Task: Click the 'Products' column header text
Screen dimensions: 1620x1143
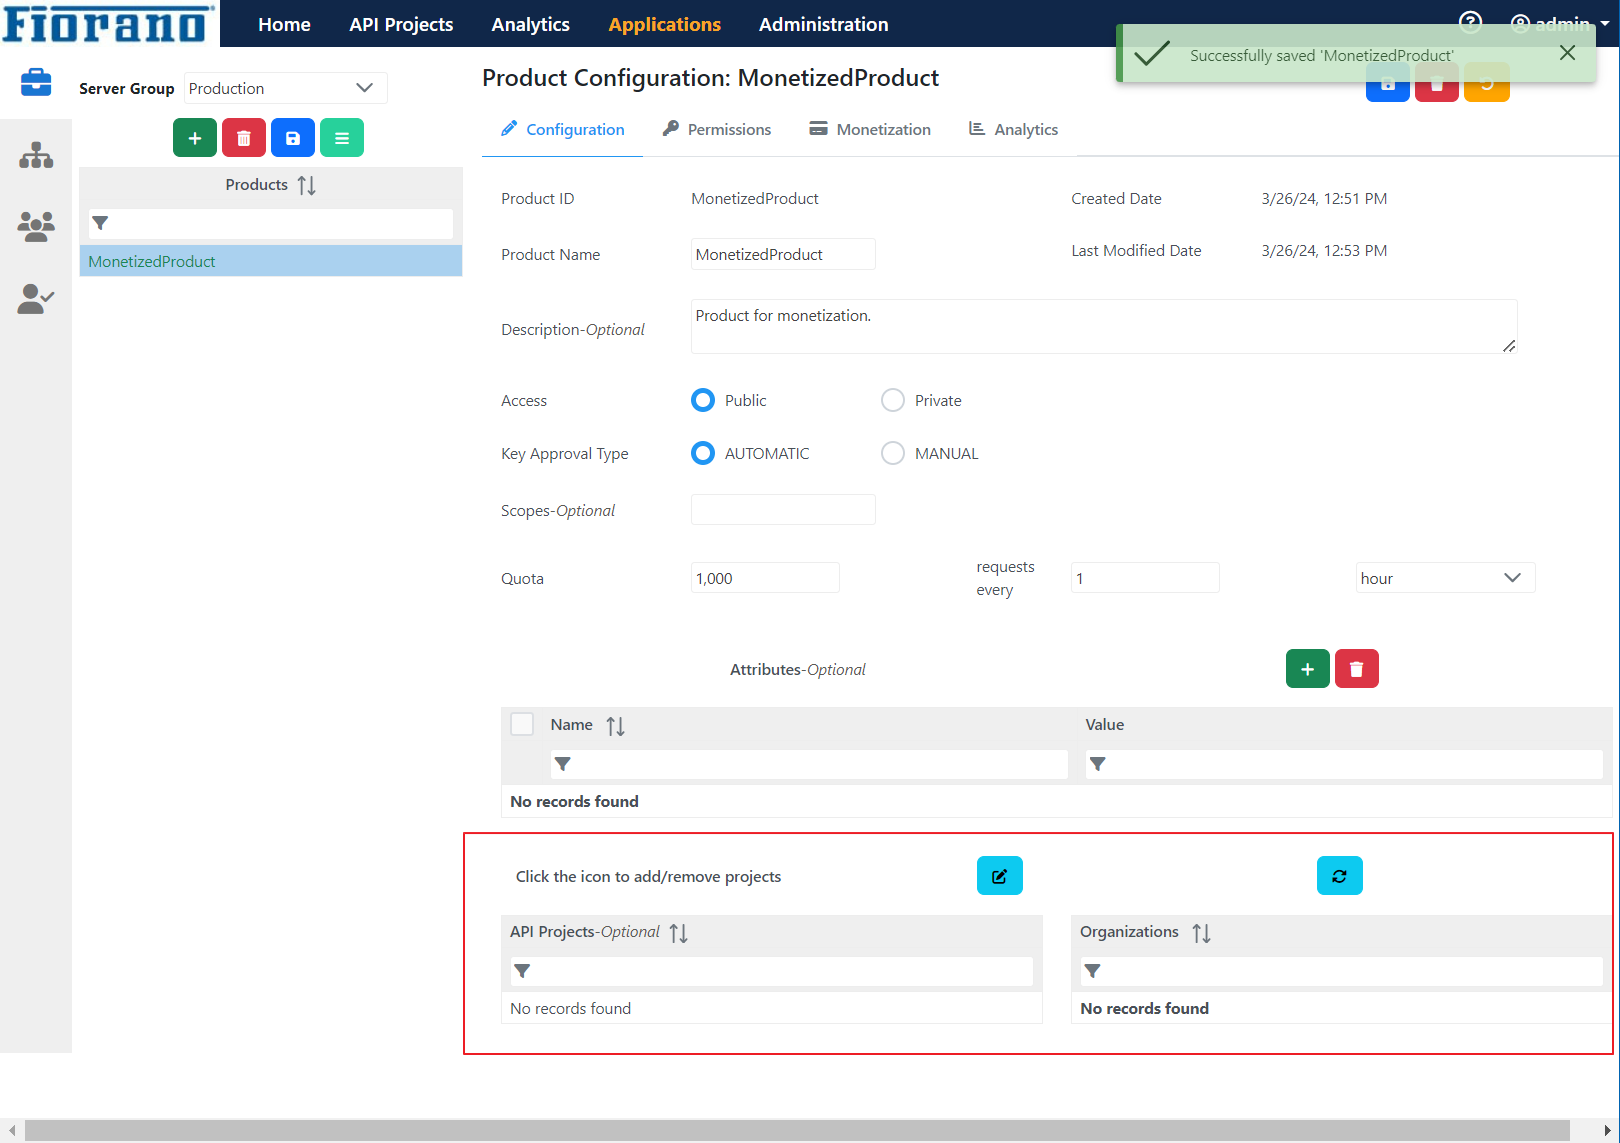Action: [256, 185]
